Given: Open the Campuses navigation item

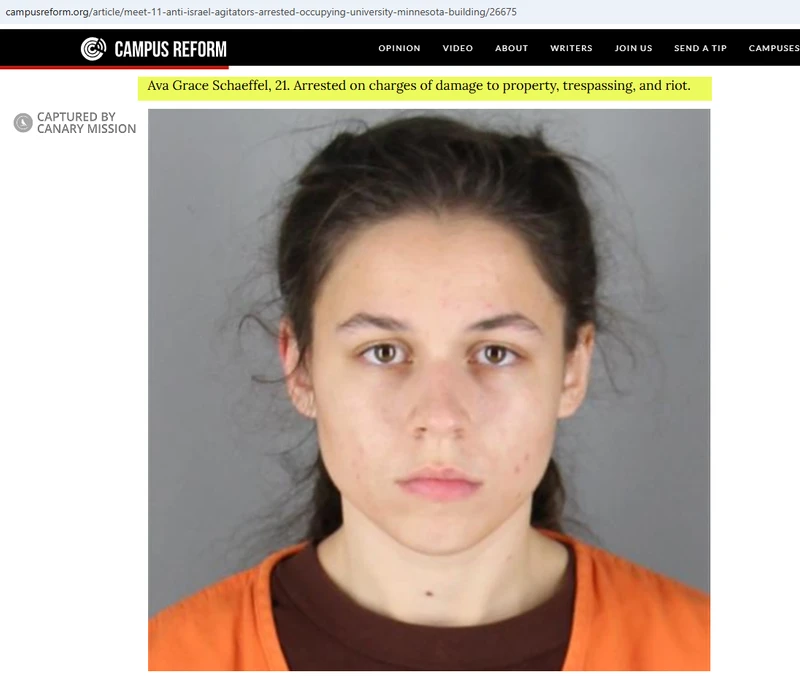Looking at the screenshot, I should pyautogui.click(x=774, y=48).
